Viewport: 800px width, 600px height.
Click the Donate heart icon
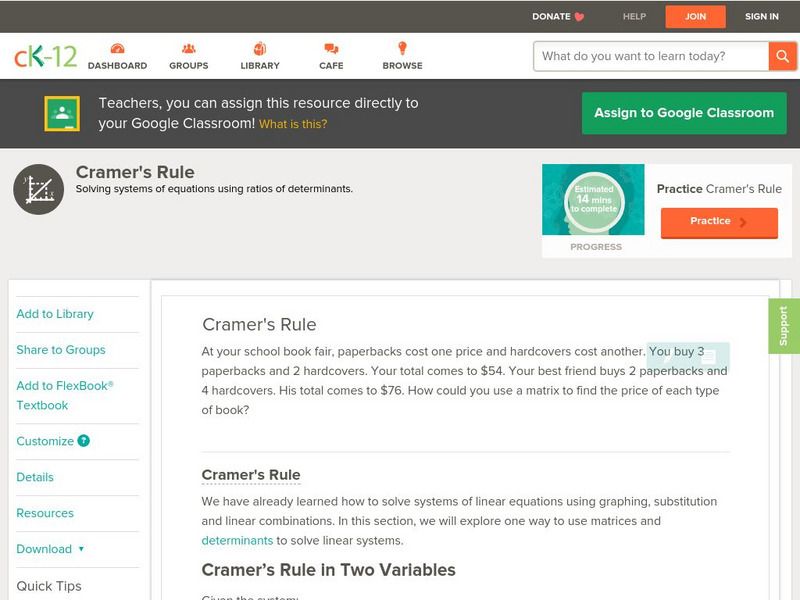click(579, 17)
